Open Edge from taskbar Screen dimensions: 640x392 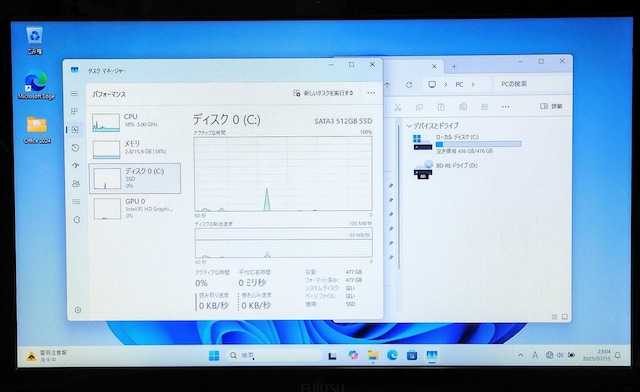click(392, 355)
